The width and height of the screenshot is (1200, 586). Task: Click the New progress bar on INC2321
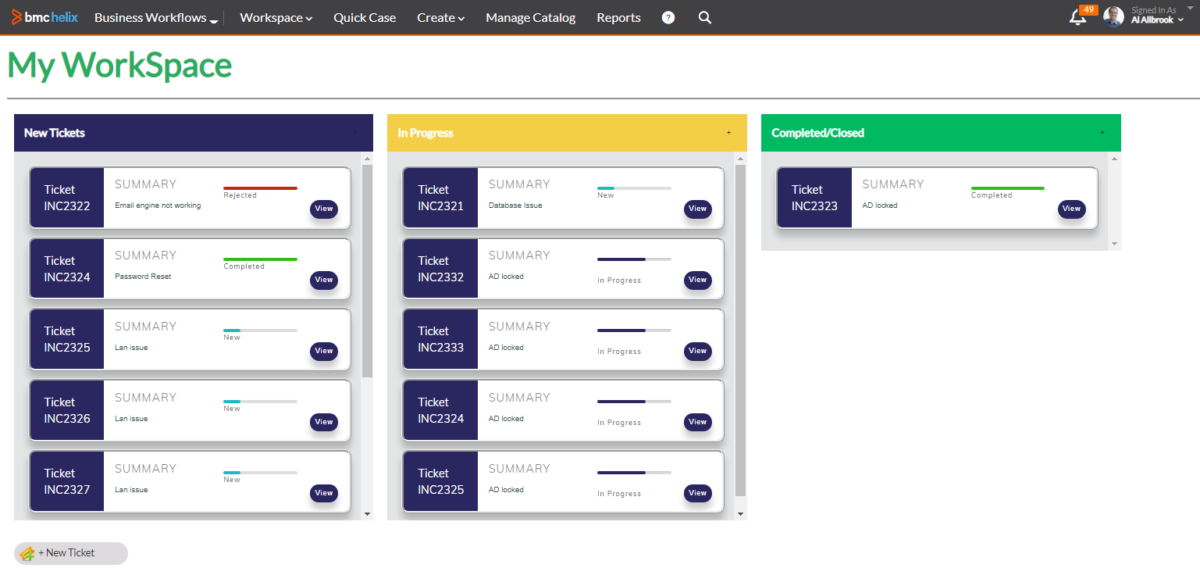pos(634,188)
